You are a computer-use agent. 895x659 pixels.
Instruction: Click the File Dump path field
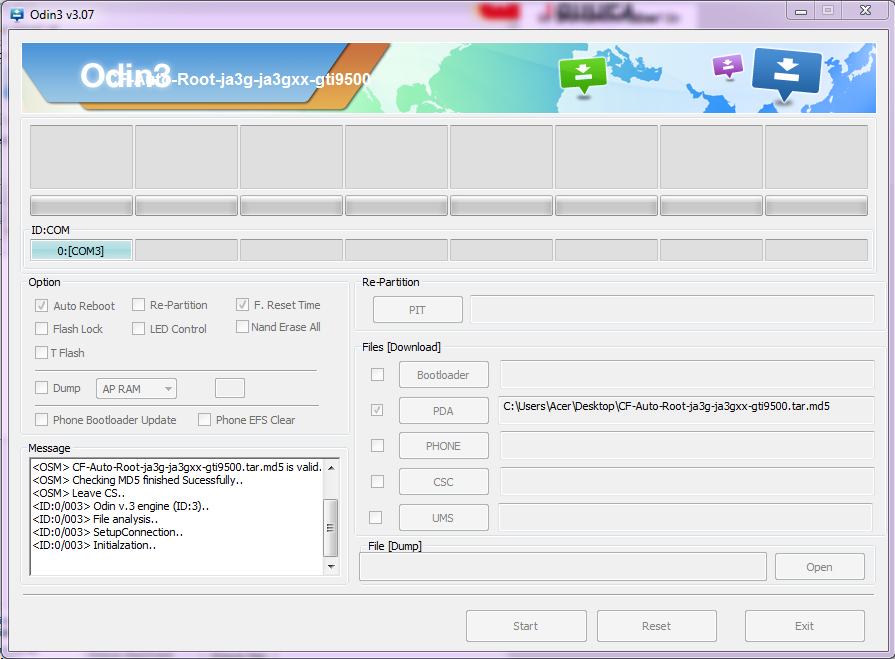click(563, 567)
